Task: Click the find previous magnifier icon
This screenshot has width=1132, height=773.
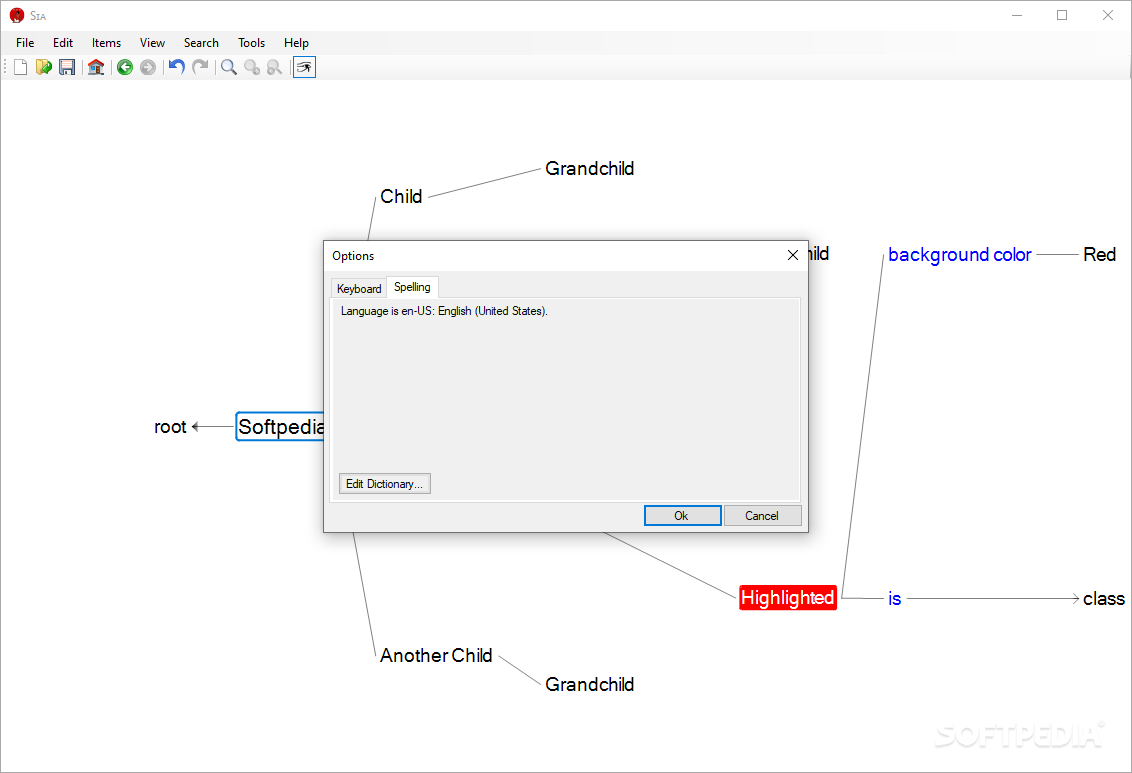Action: click(274, 67)
